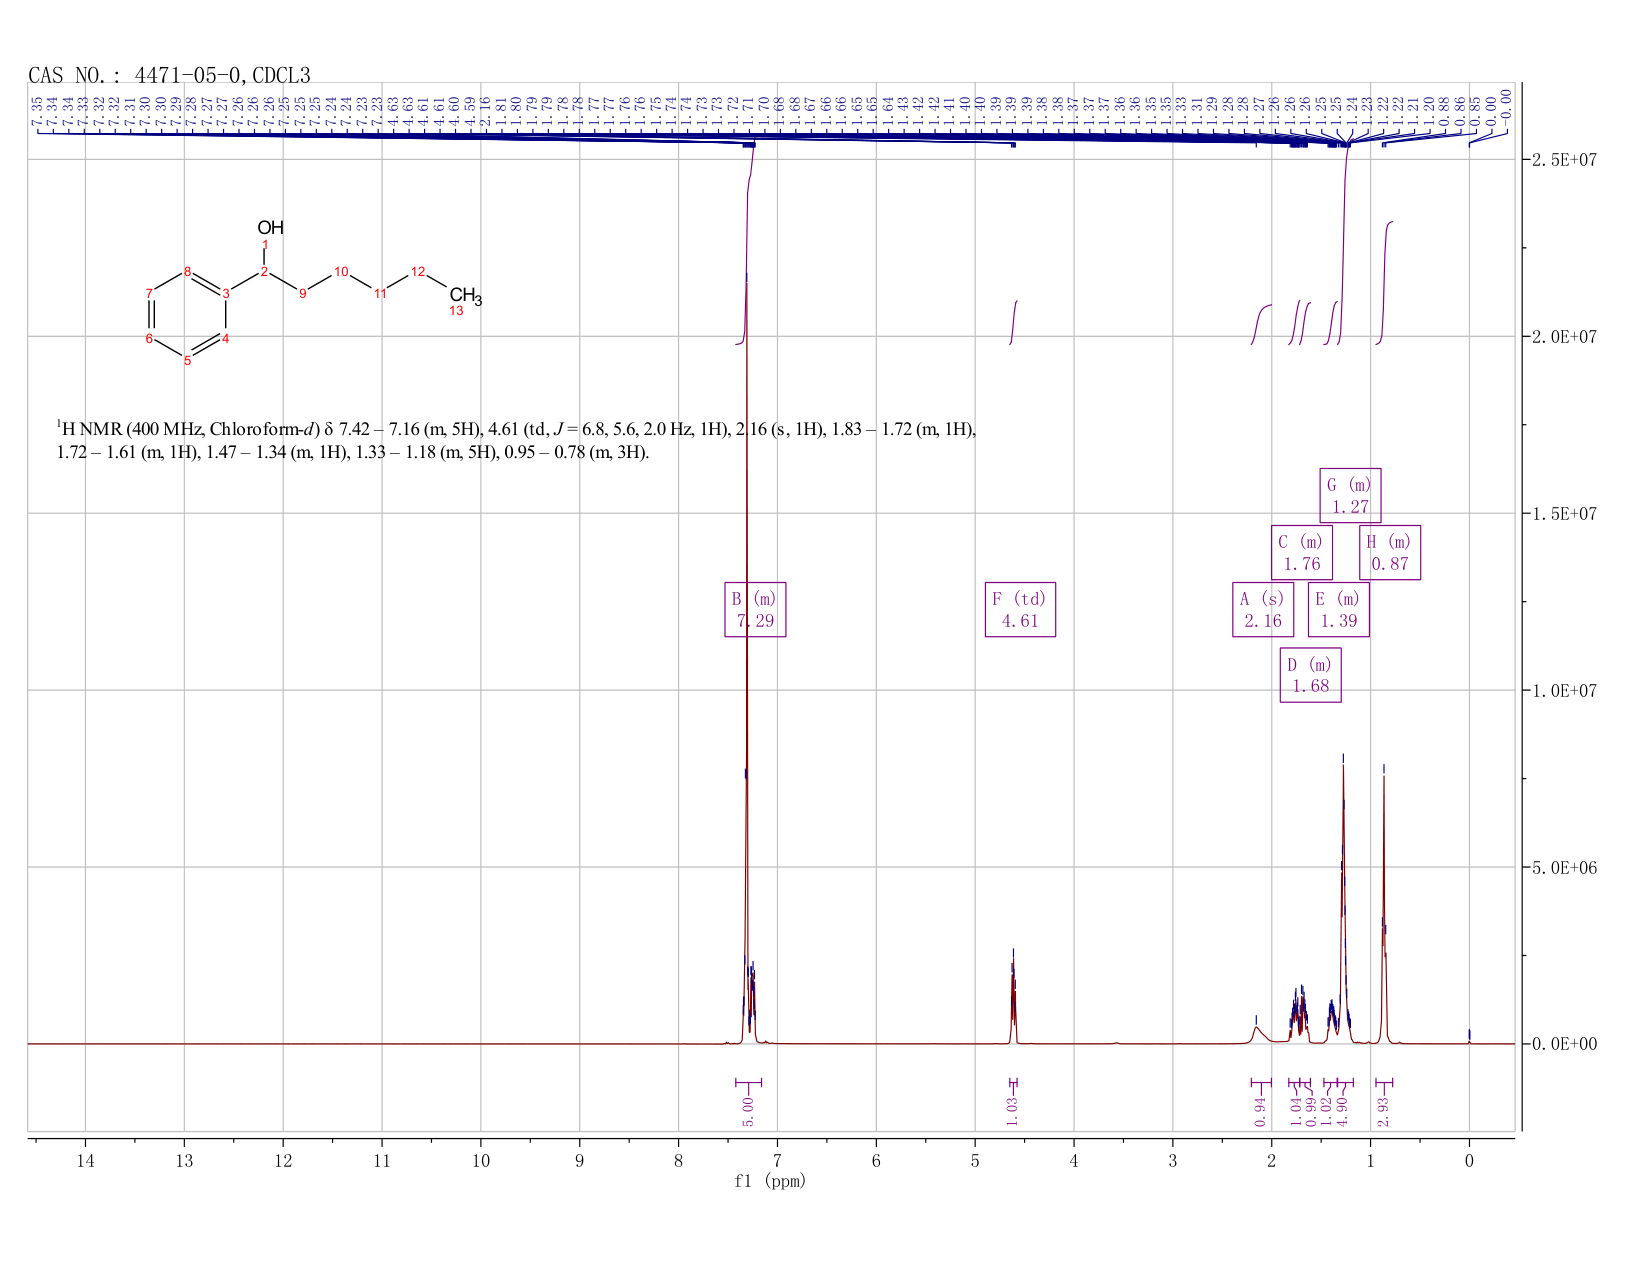Viewport: 1650px width, 1275px height.
Task: Click the B (m) 7.29 multiplet box
Action: [x=755, y=609]
